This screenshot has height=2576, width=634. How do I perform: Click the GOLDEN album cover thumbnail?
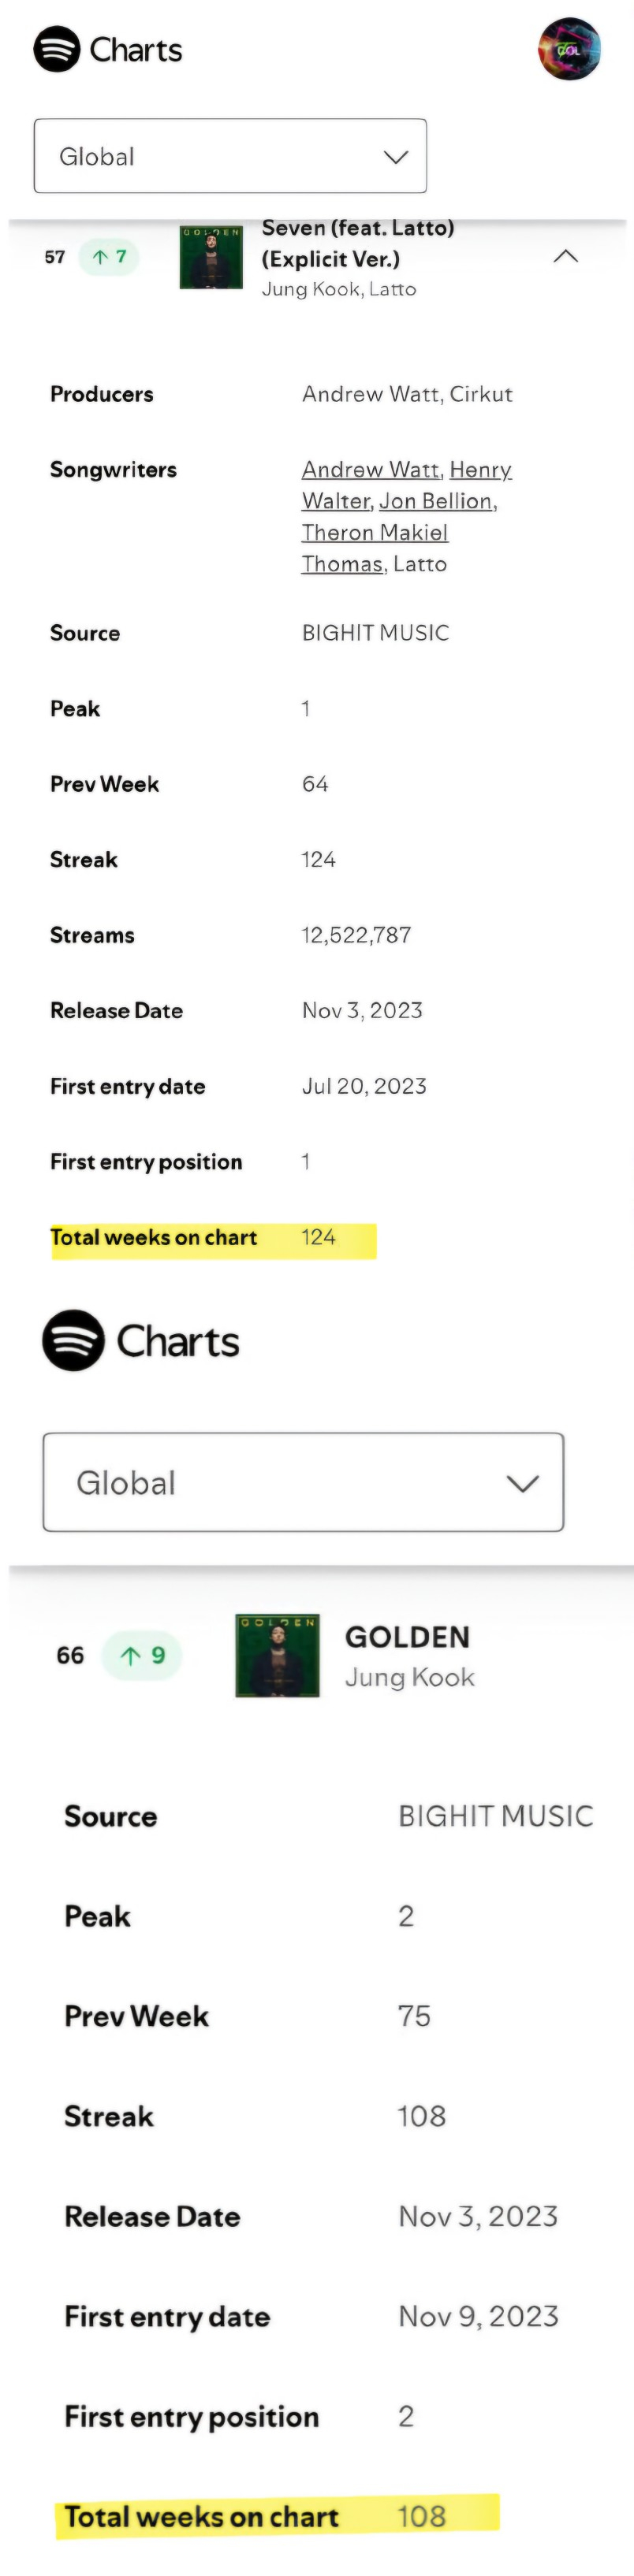[x=277, y=1655]
